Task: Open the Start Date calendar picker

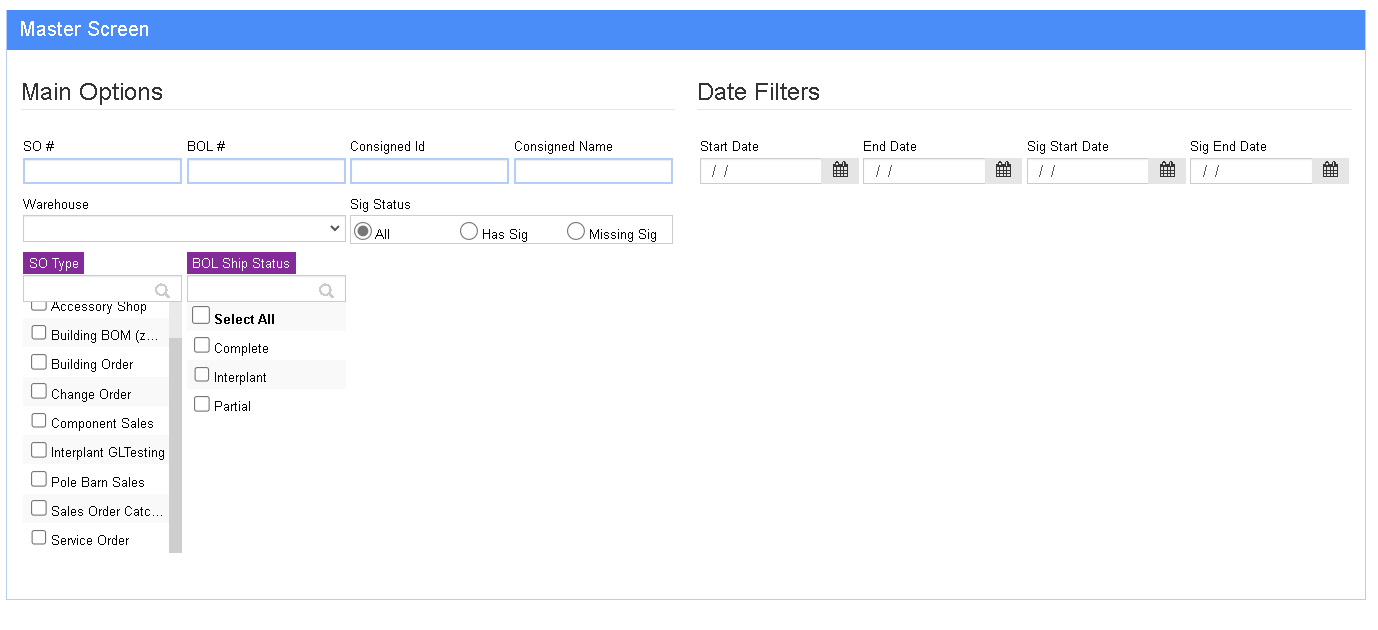Action: (x=840, y=171)
